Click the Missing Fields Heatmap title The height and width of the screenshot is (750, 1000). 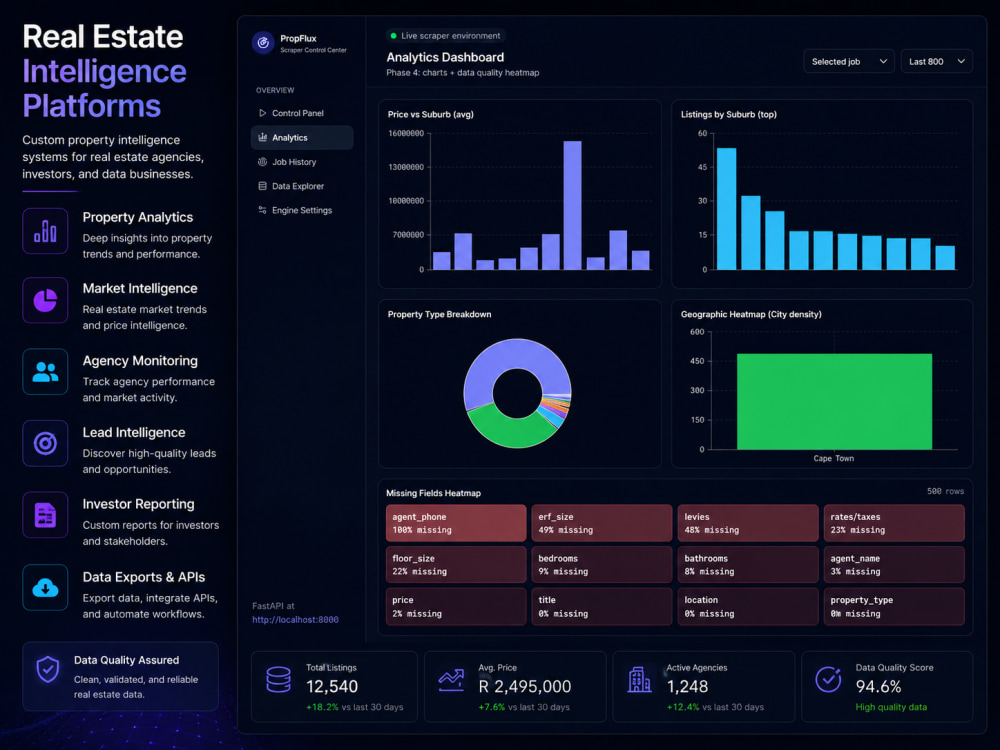[433, 493]
